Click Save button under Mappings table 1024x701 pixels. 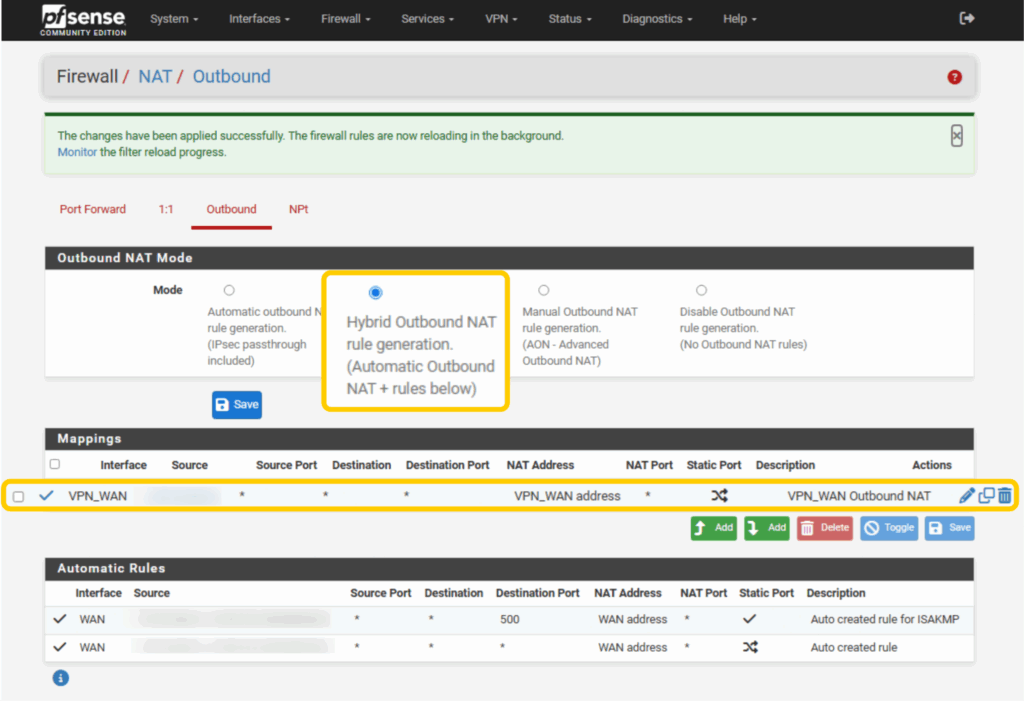point(949,527)
